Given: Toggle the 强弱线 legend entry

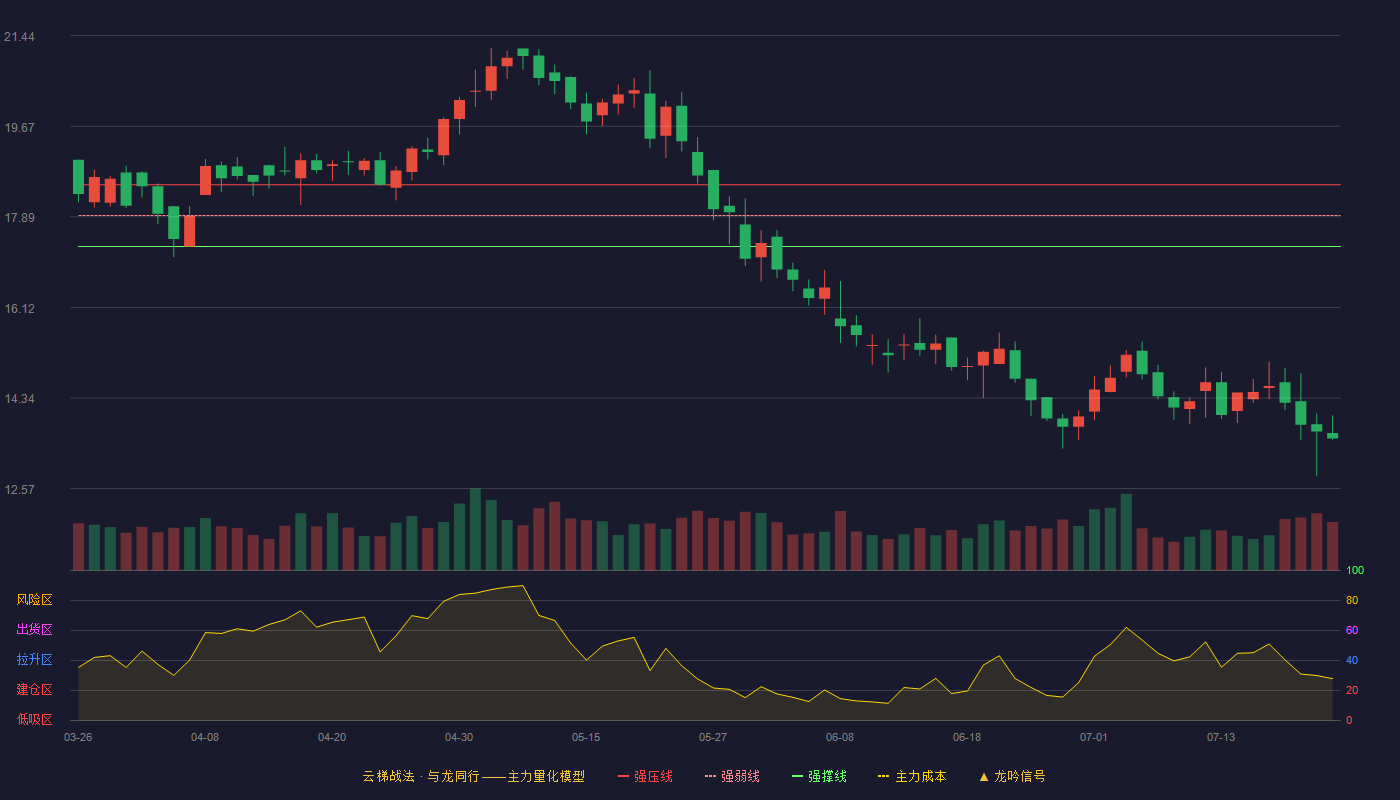Looking at the screenshot, I should (732, 776).
